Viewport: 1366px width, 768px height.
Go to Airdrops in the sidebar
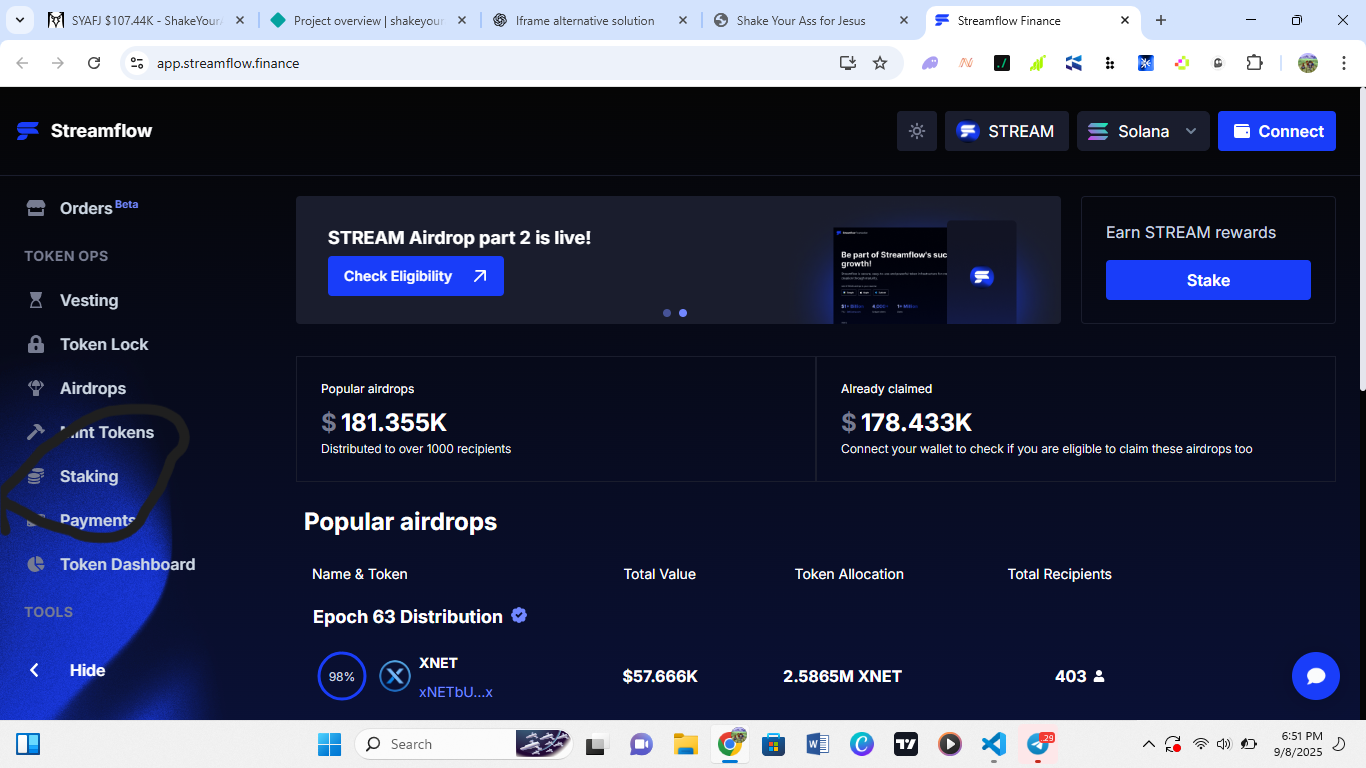click(x=92, y=388)
